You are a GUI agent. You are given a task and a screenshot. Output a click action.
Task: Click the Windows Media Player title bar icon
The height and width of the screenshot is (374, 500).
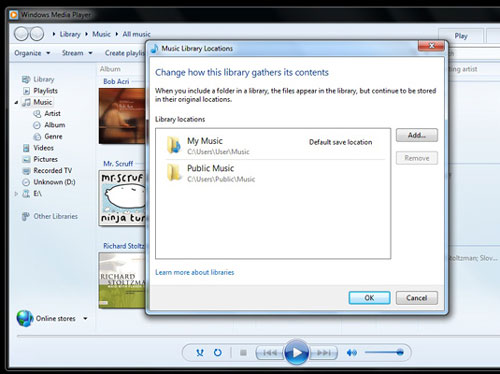coord(13,15)
